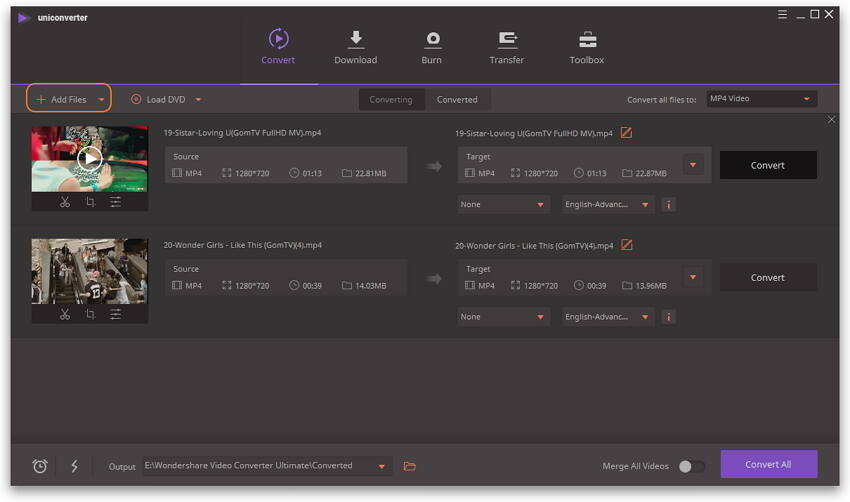
Task: Switch to the Burn tab
Action: tap(432, 47)
